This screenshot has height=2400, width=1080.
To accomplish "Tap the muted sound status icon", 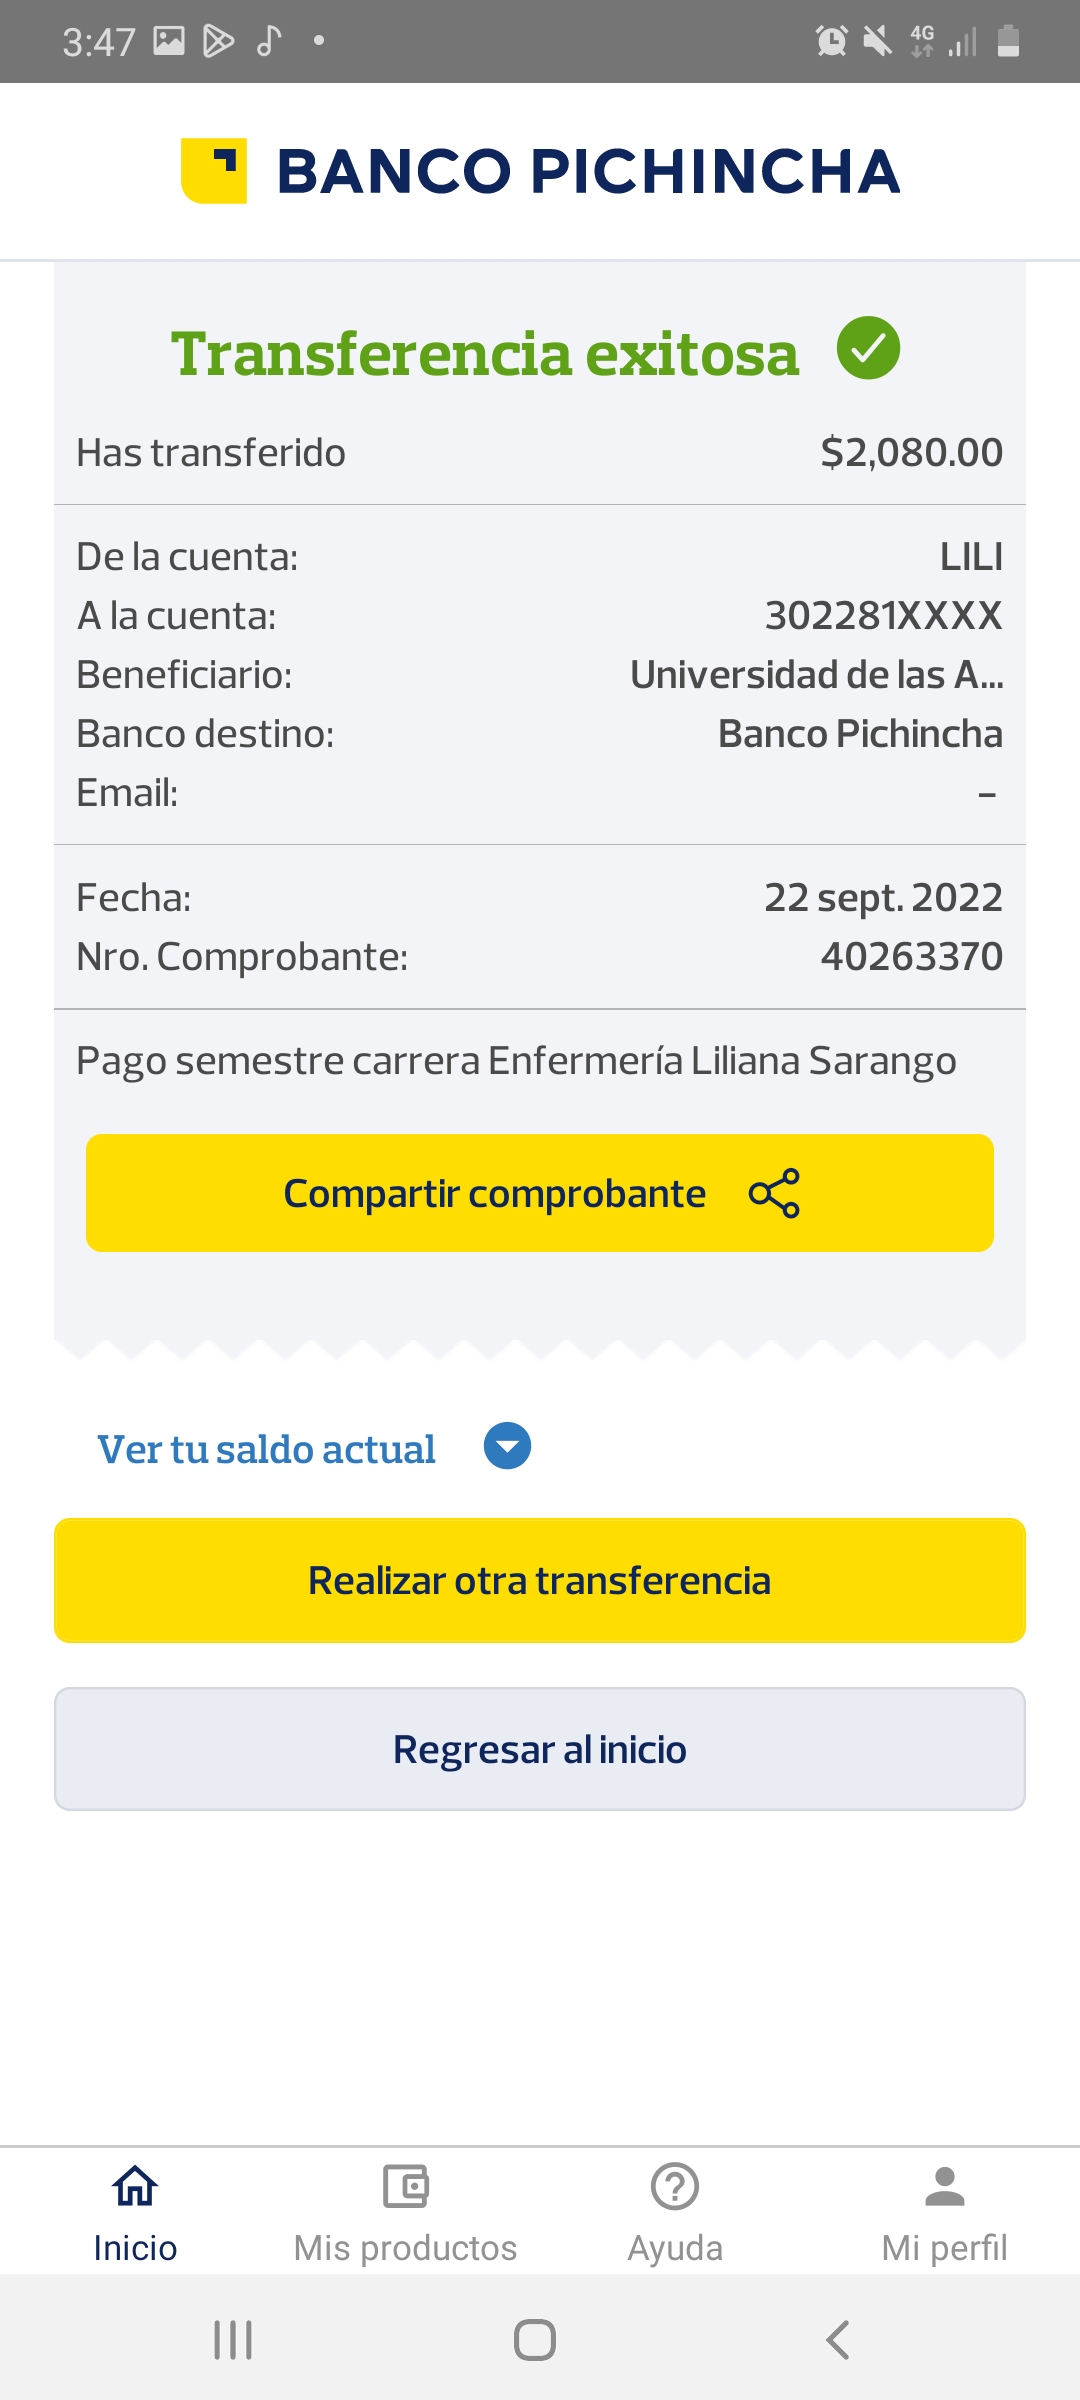I will click(877, 41).
